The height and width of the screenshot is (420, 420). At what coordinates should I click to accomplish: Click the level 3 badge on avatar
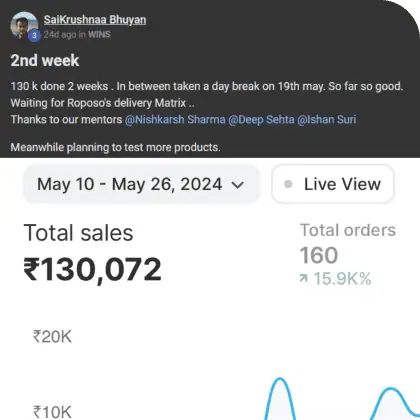pos(34,36)
